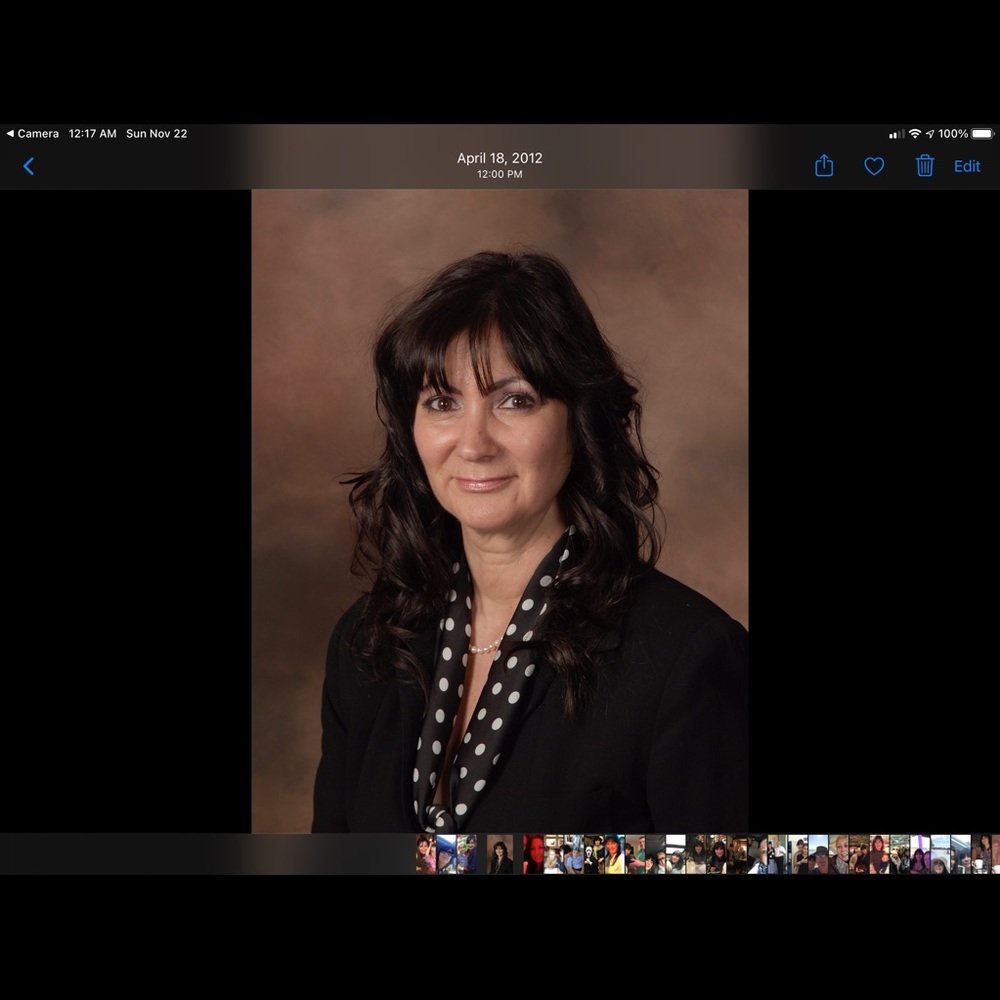Open the 12:00 PM timestamp label
This screenshot has width=1000, height=1000.
pos(500,173)
